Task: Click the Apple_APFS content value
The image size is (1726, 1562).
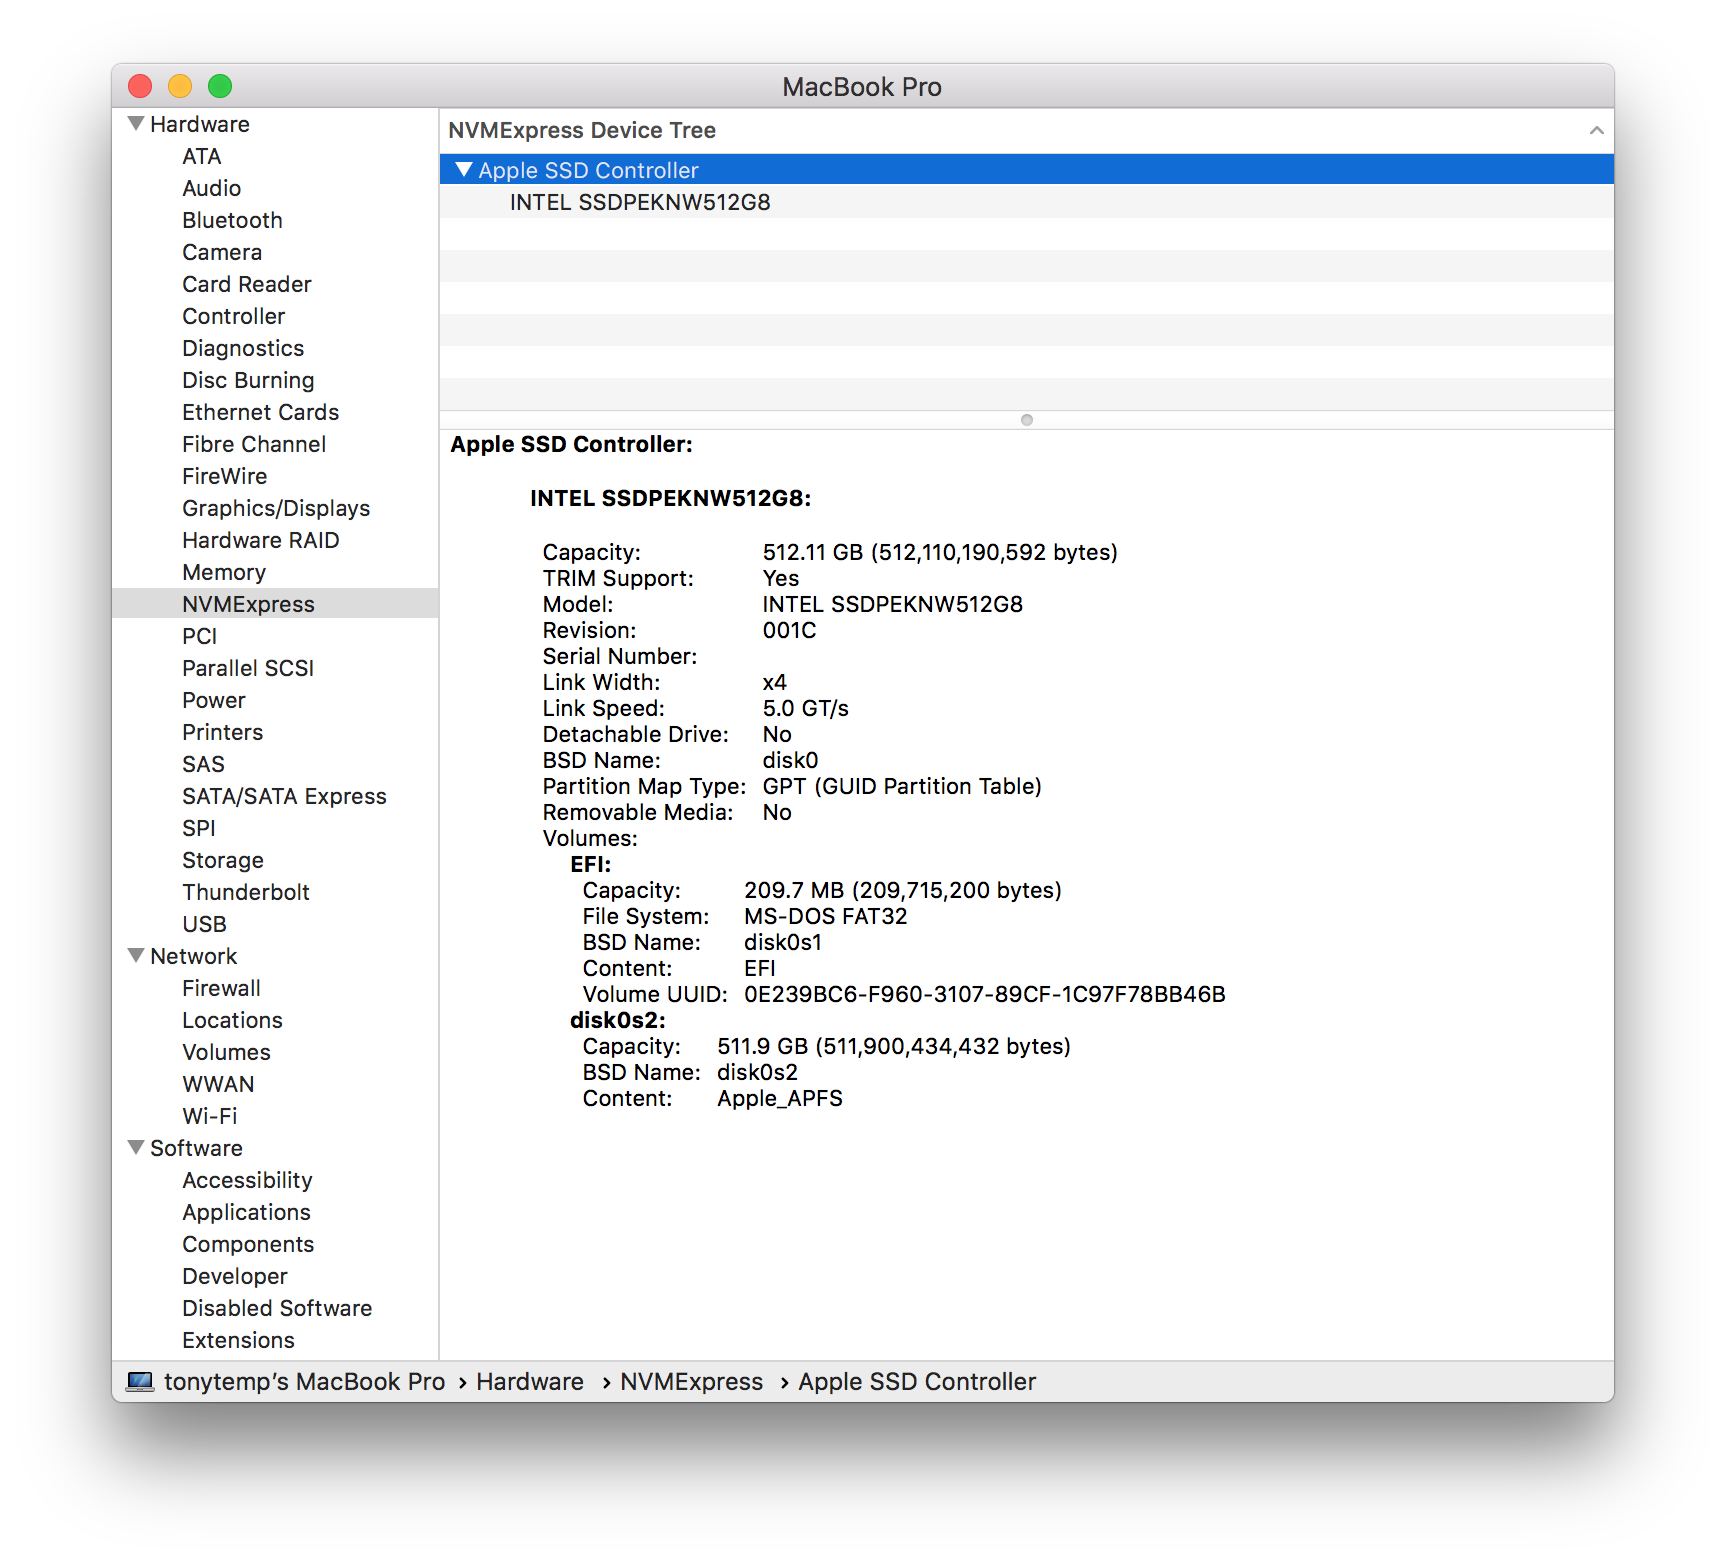Action: [780, 1098]
